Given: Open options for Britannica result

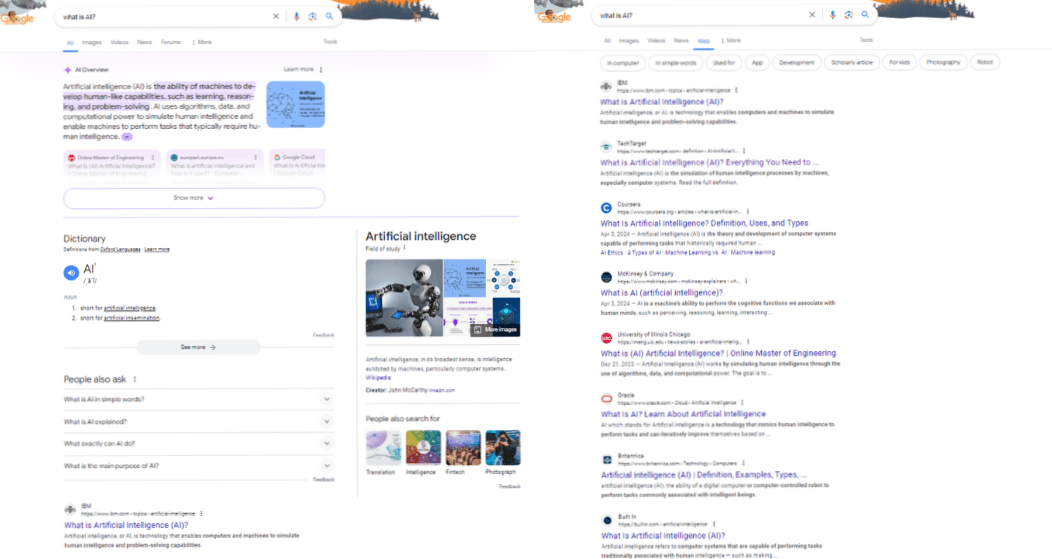Looking at the screenshot, I should 744,463.
